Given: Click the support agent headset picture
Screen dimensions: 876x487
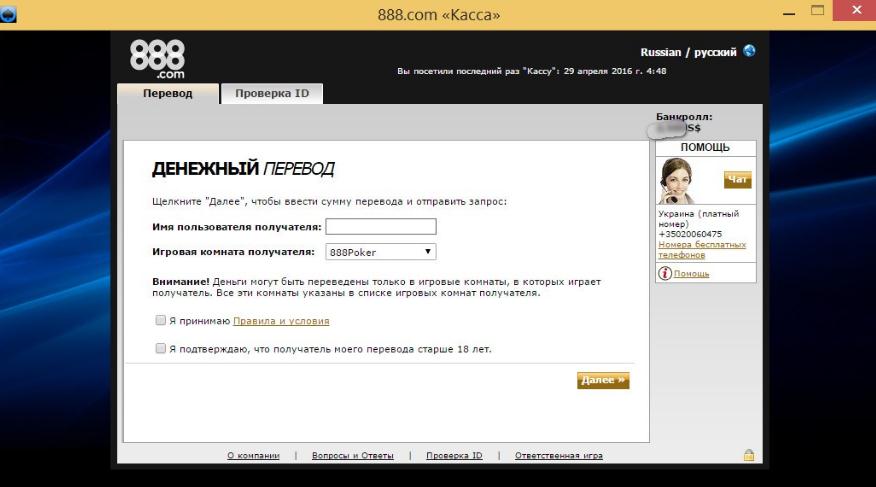Looking at the screenshot, I should click(677, 181).
